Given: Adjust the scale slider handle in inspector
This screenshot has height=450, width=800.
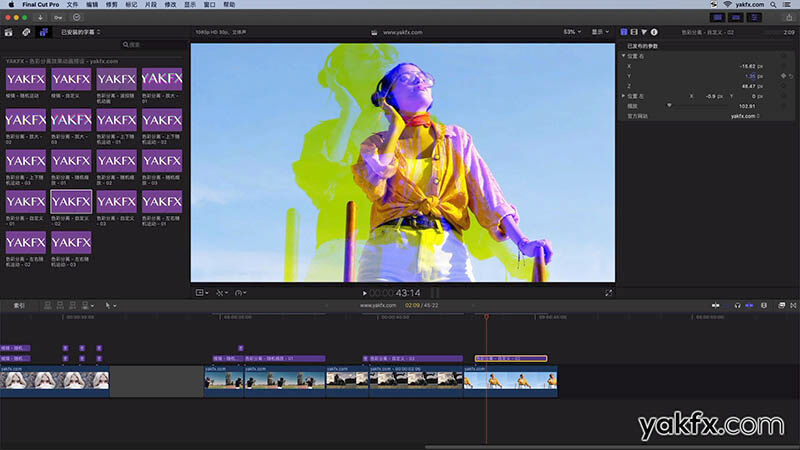Looking at the screenshot, I should coord(669,106).
